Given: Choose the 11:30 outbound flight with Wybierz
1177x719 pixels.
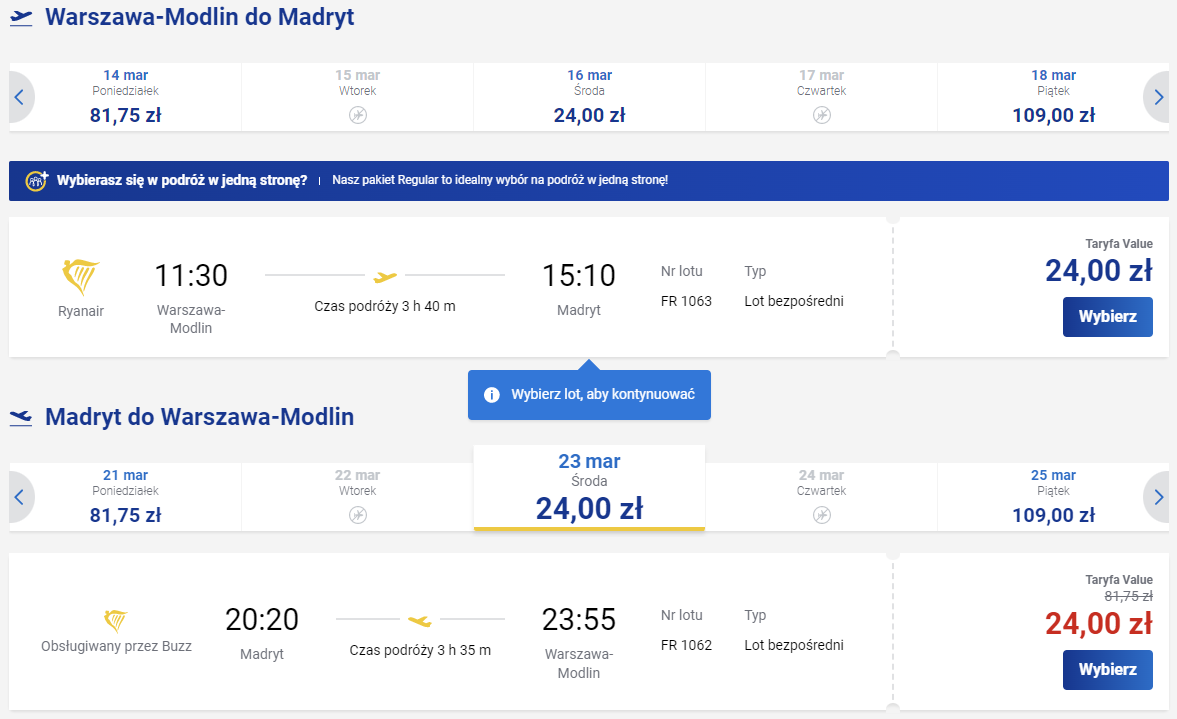Looking at the screenshot, I should click(1107, 317).
